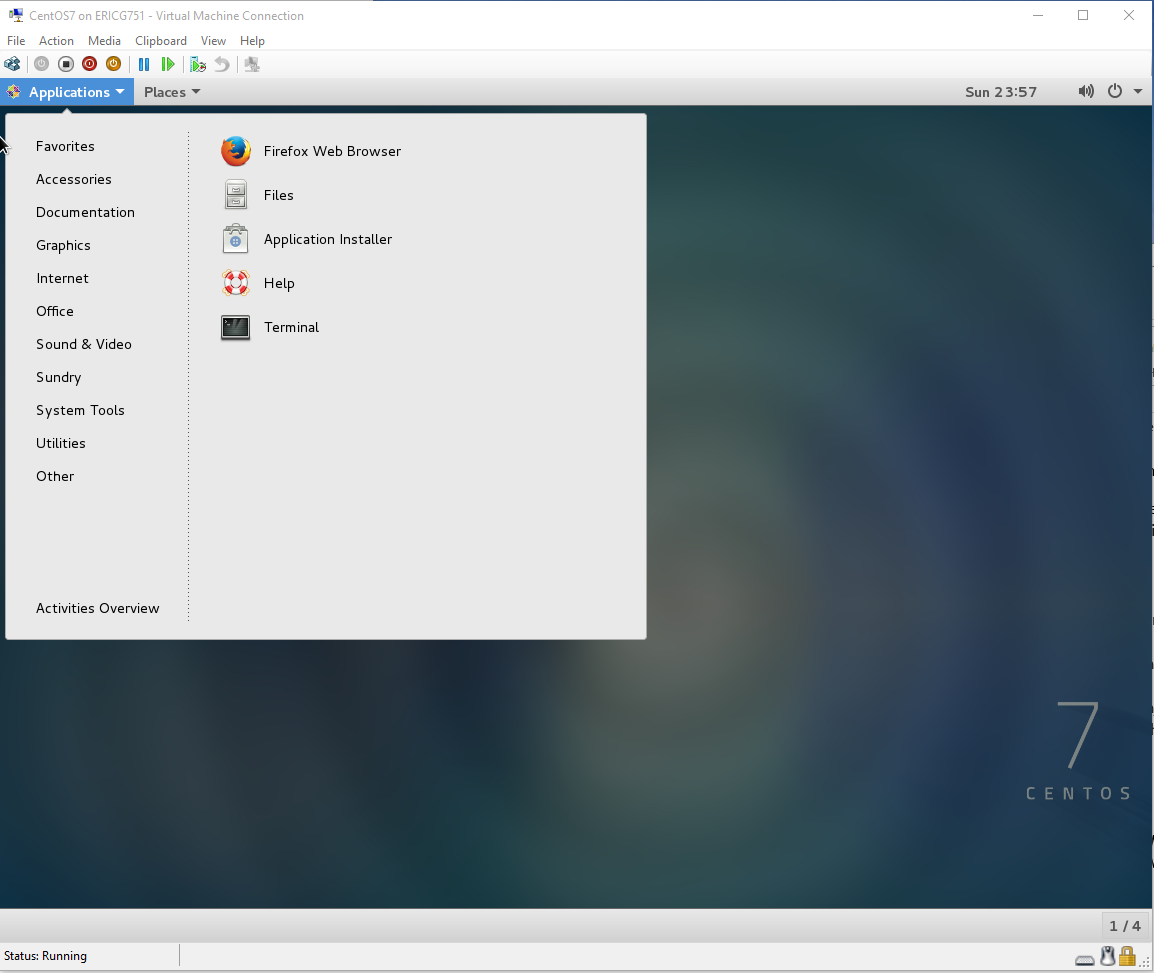Select the Internet category
This screenshot has width=1154, height=973.
tap(63, 278)
